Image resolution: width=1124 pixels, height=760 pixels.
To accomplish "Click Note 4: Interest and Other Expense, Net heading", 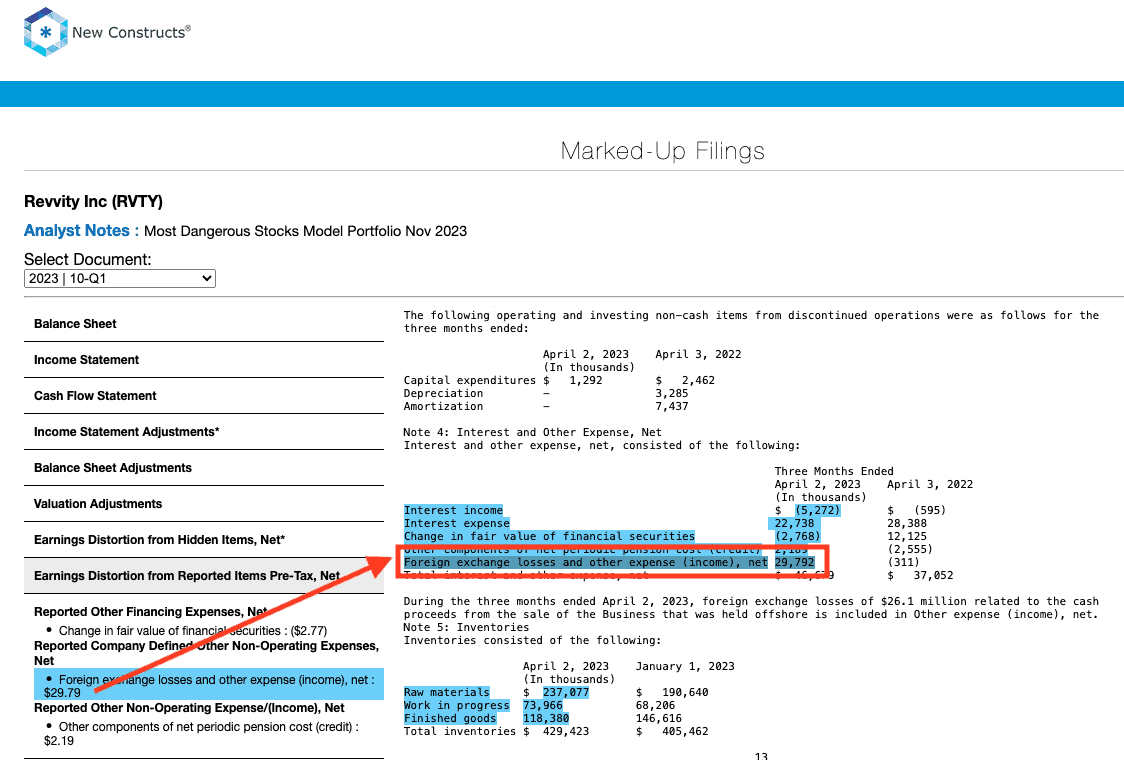I will (x=532, y=432).
